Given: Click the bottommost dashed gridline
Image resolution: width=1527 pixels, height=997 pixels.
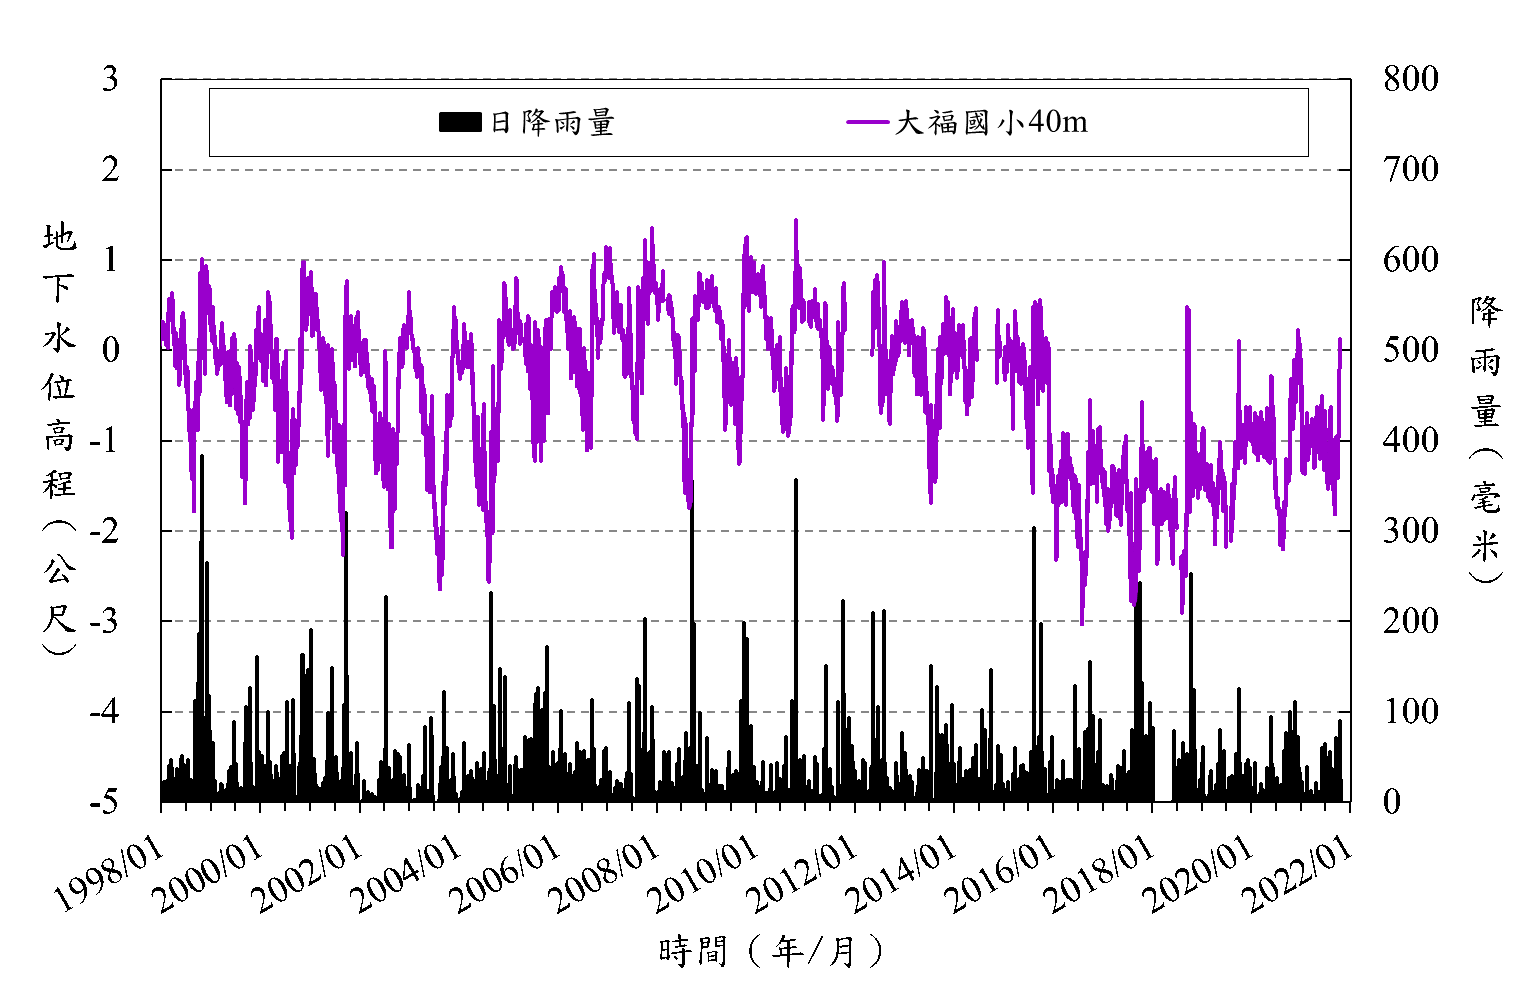Looking at the screenshot, I should 756,712.
